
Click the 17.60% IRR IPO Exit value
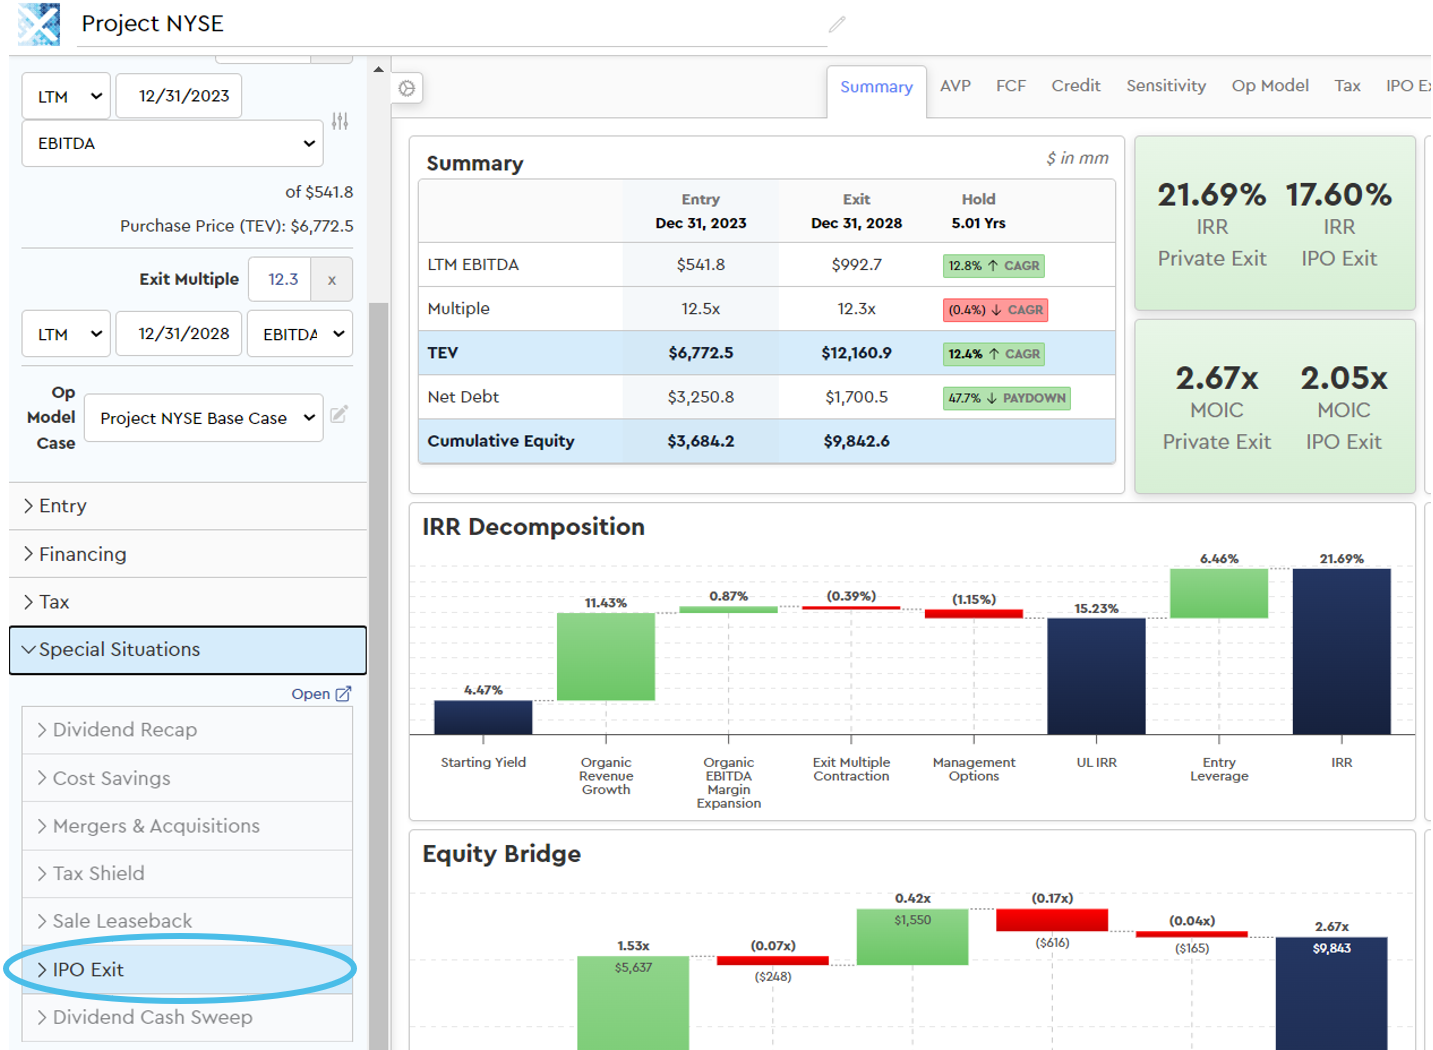coord(1339,194)
